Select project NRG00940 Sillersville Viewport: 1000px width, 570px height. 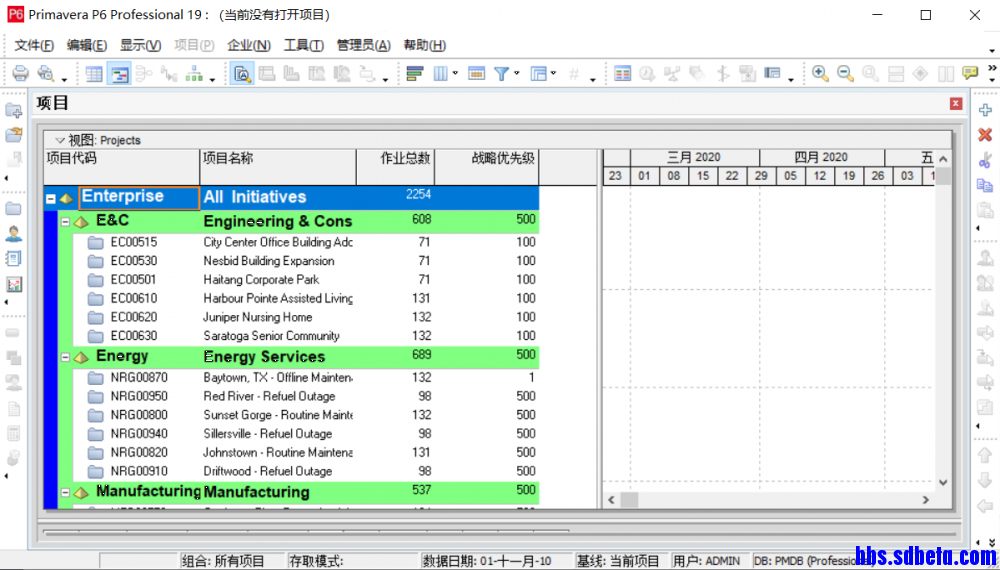(306, 434)
